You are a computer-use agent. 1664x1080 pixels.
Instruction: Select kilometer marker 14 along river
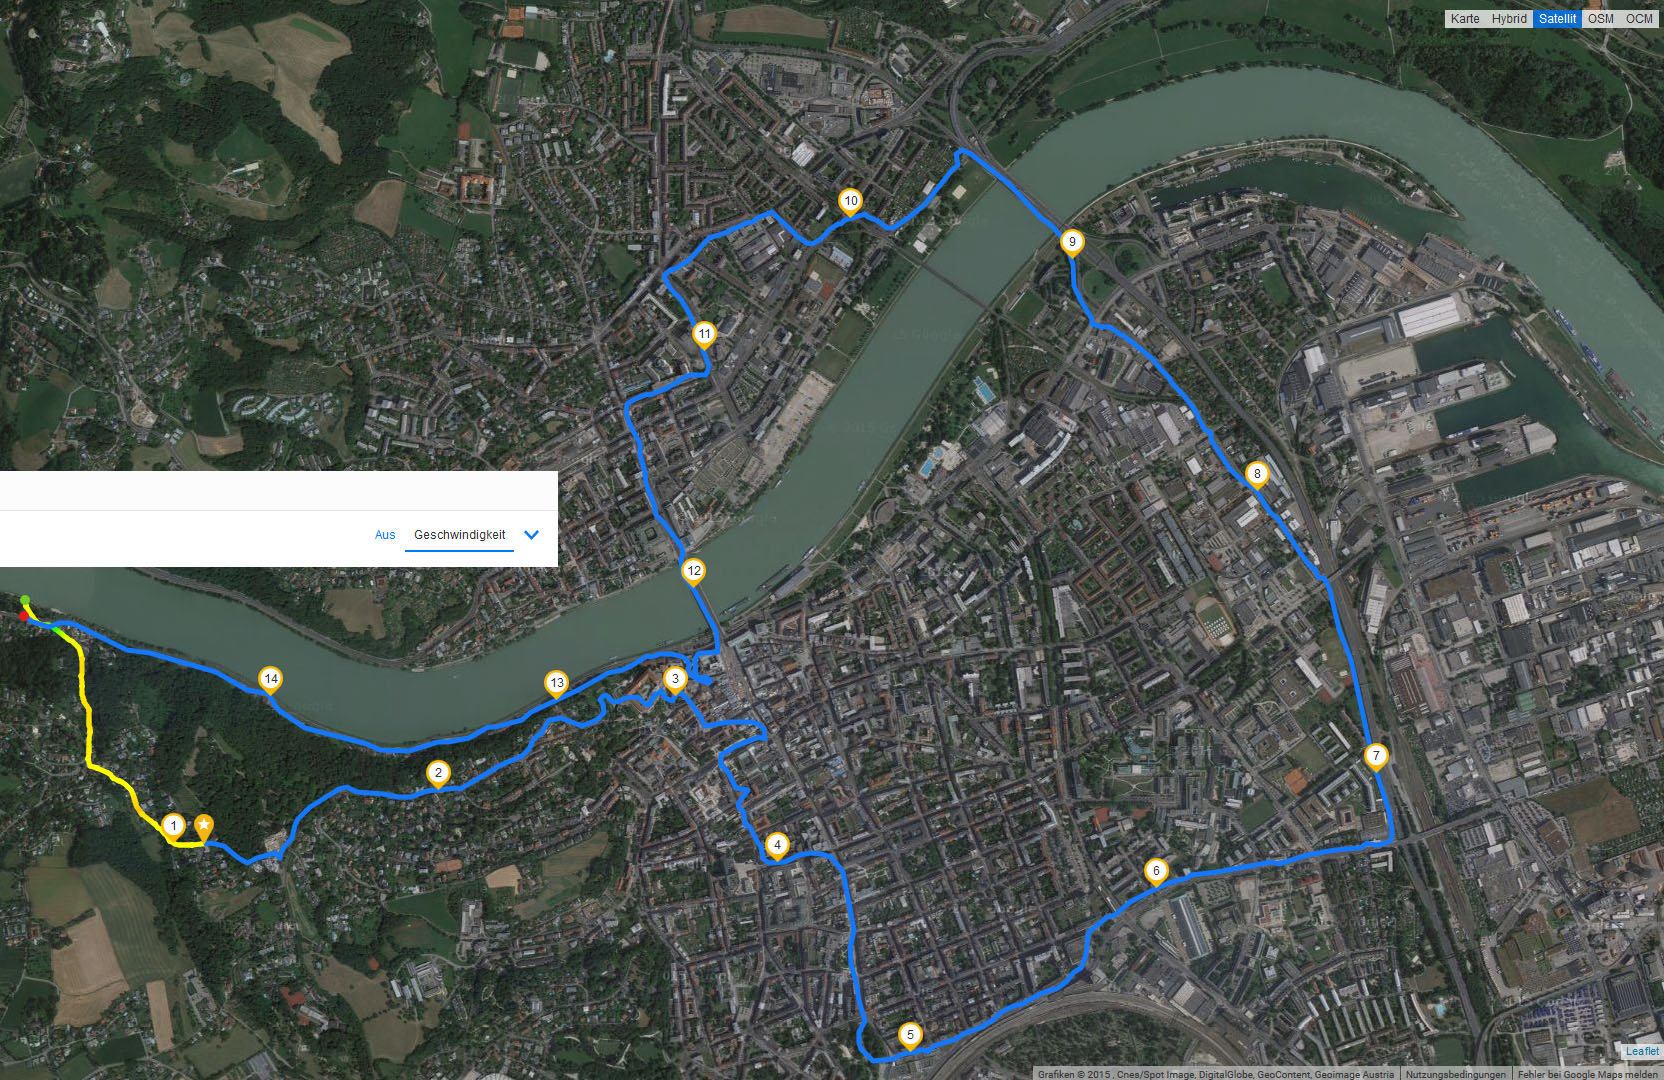point(270,680)
